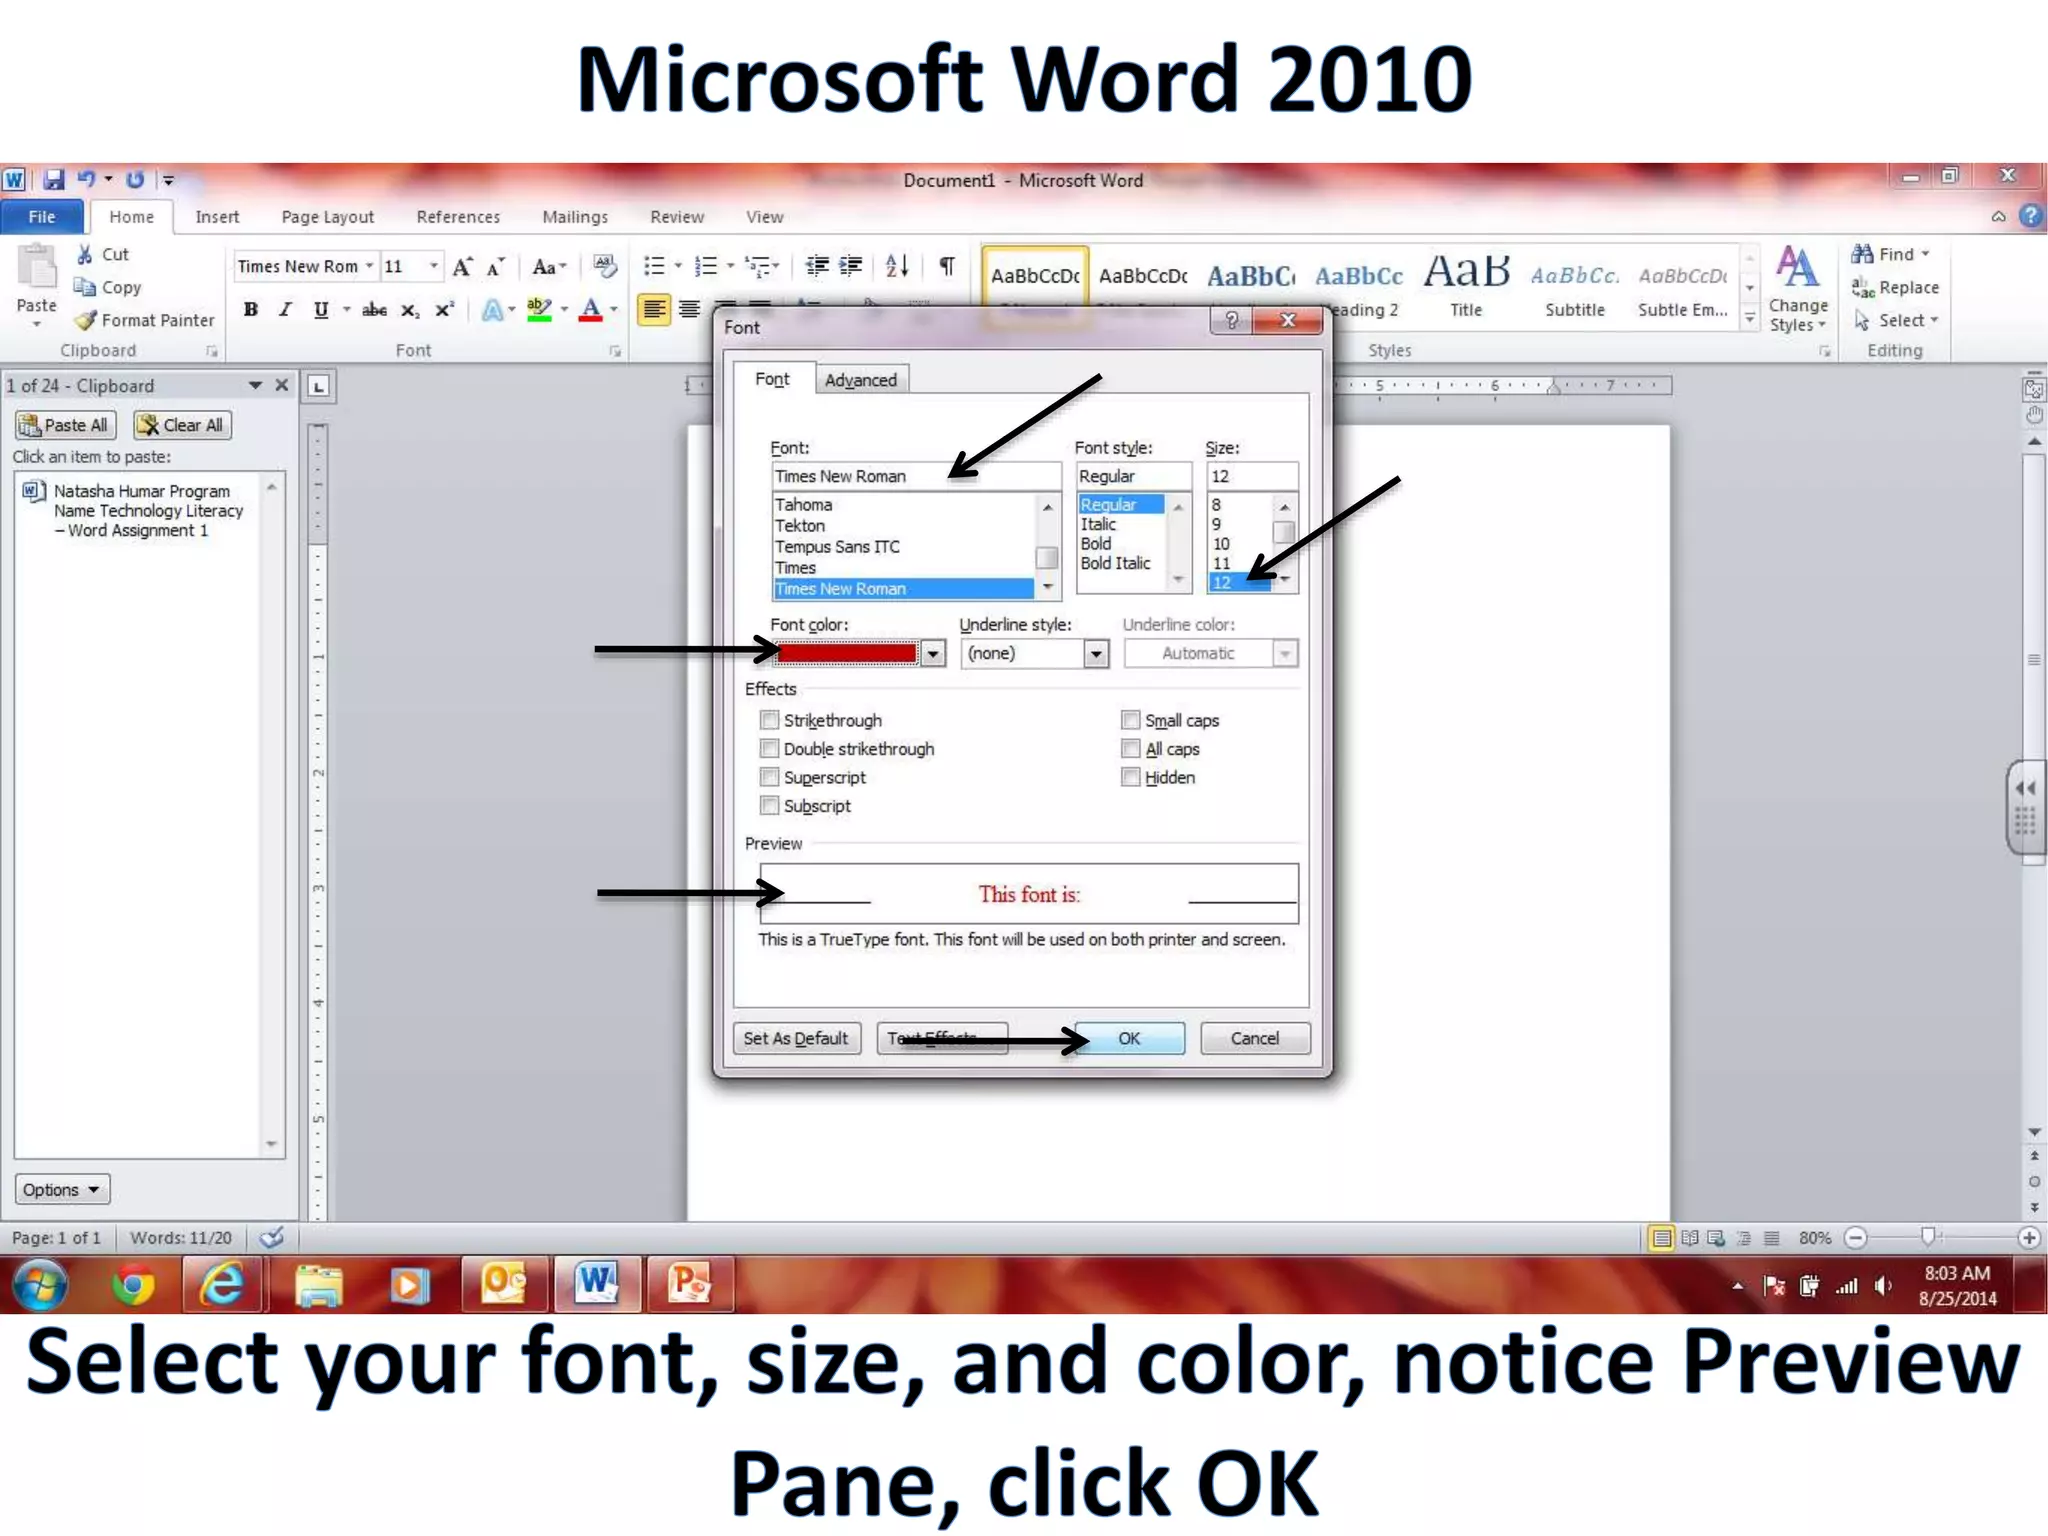
Task: Click the Font name input field
Action: tap(915, 476)
